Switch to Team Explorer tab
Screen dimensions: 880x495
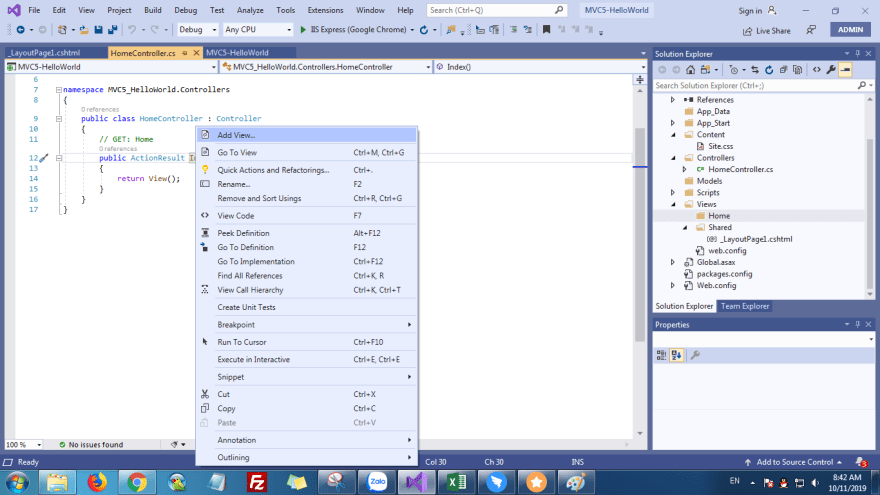pos(745,306)
